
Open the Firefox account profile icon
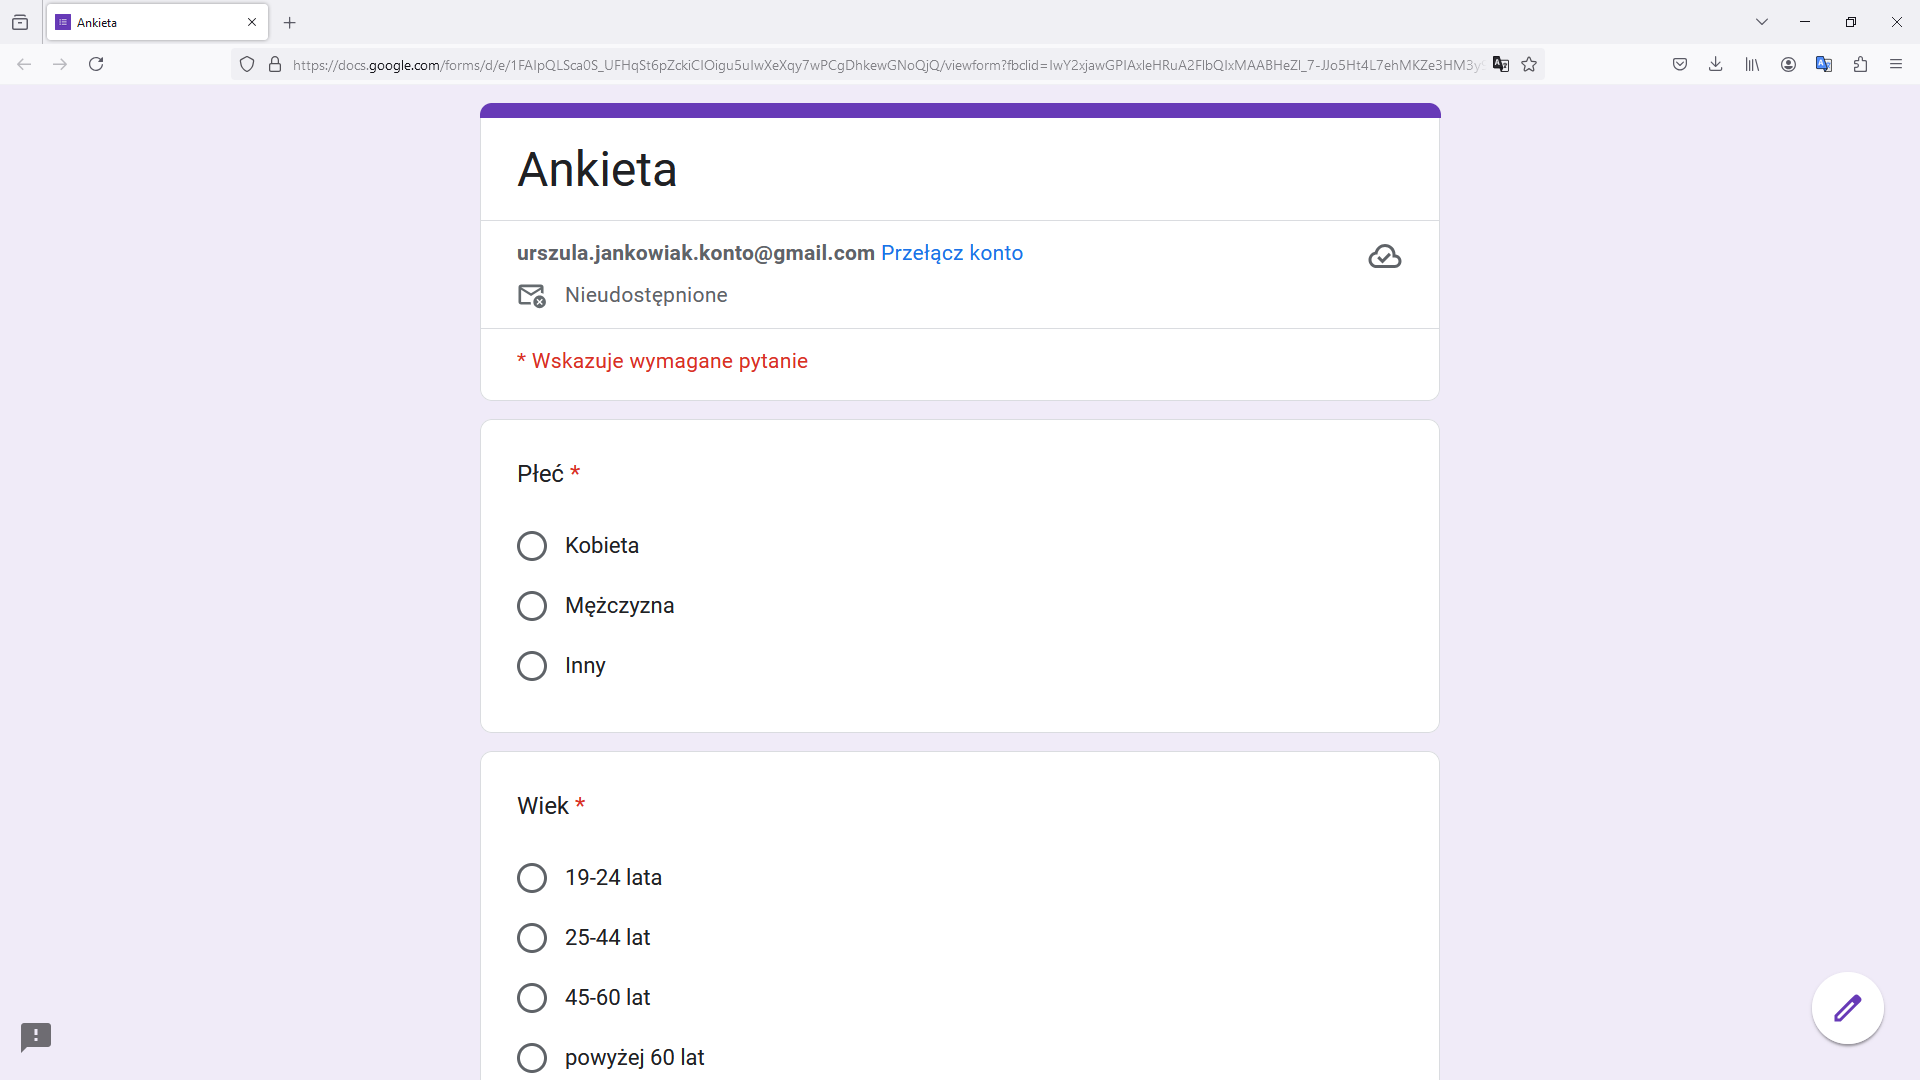coord(1788,65)
